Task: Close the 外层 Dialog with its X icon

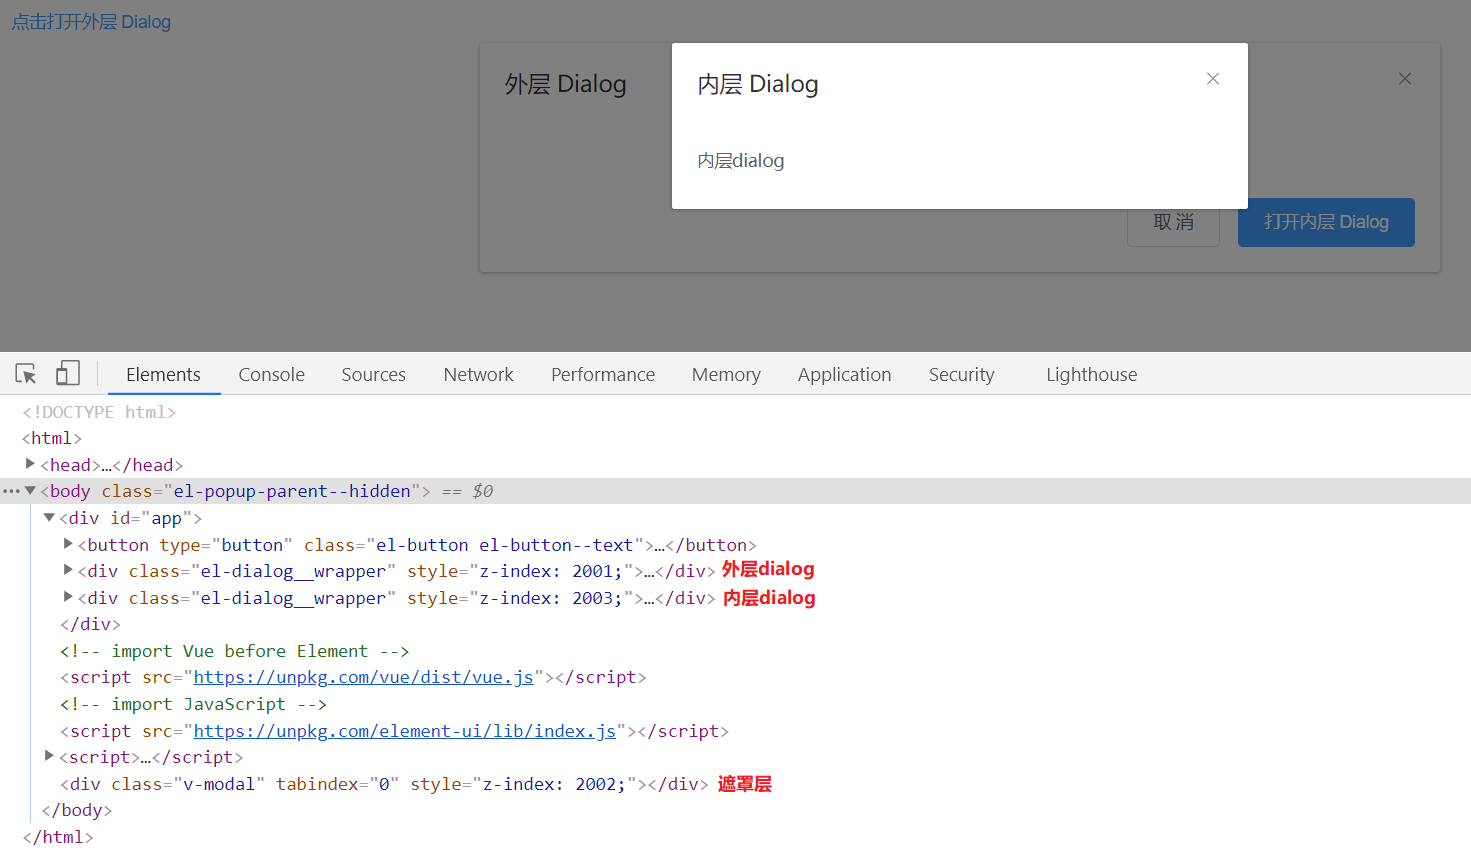Action: (x=1404, y=78)
